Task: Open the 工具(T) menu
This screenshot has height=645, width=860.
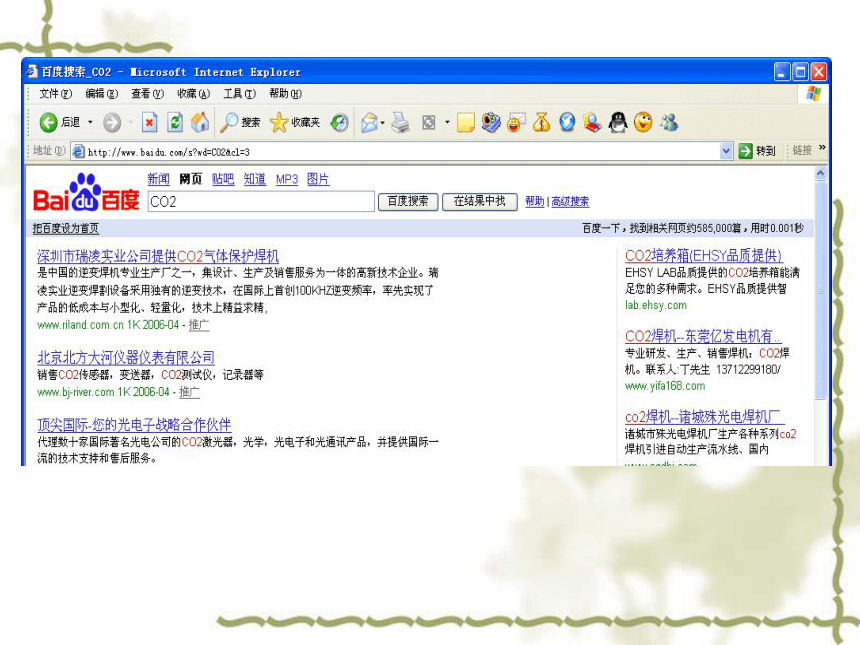Action: click(239, 94)
